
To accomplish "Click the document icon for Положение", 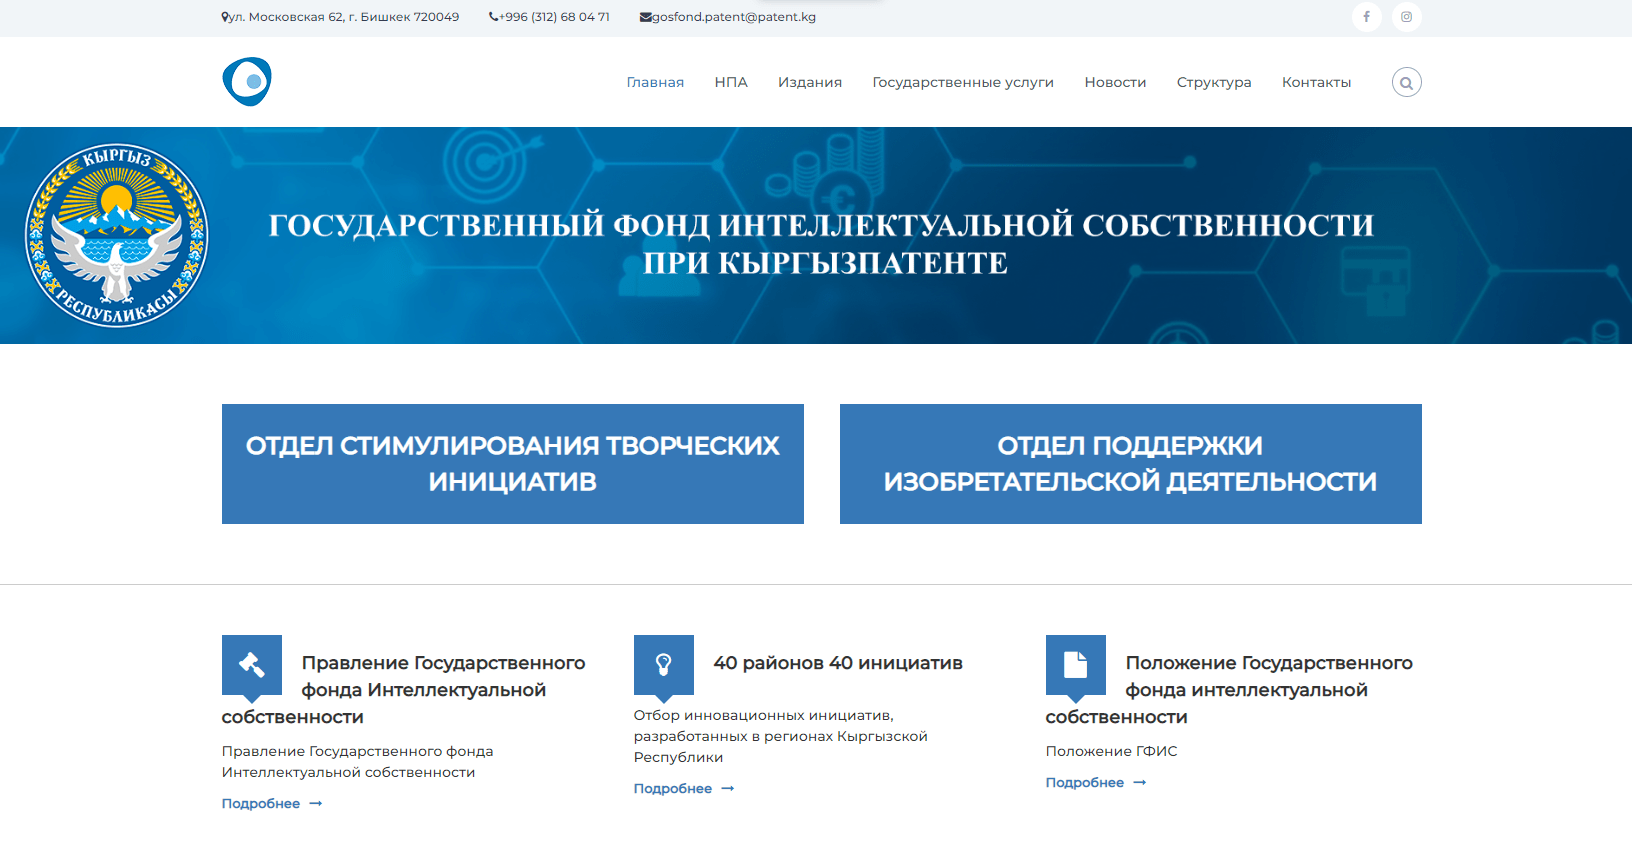I will click(x=1076, y=664).
